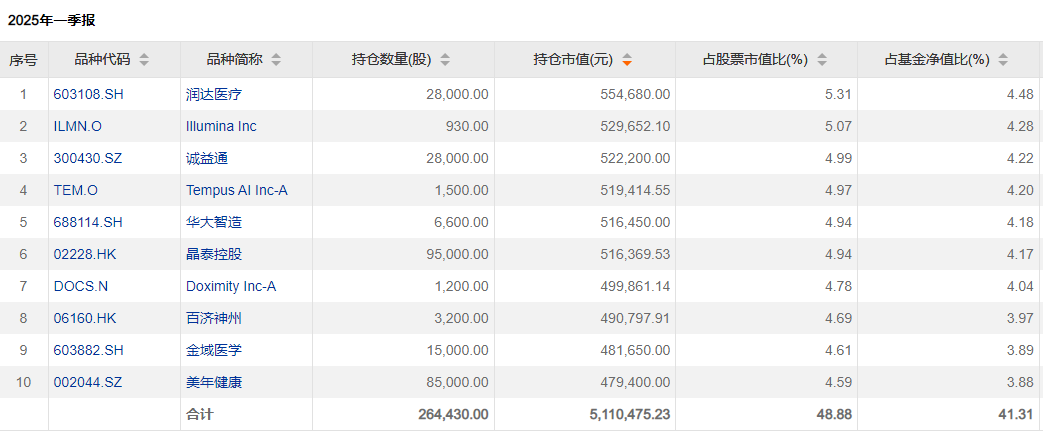Click the 序号 column header

24,60
